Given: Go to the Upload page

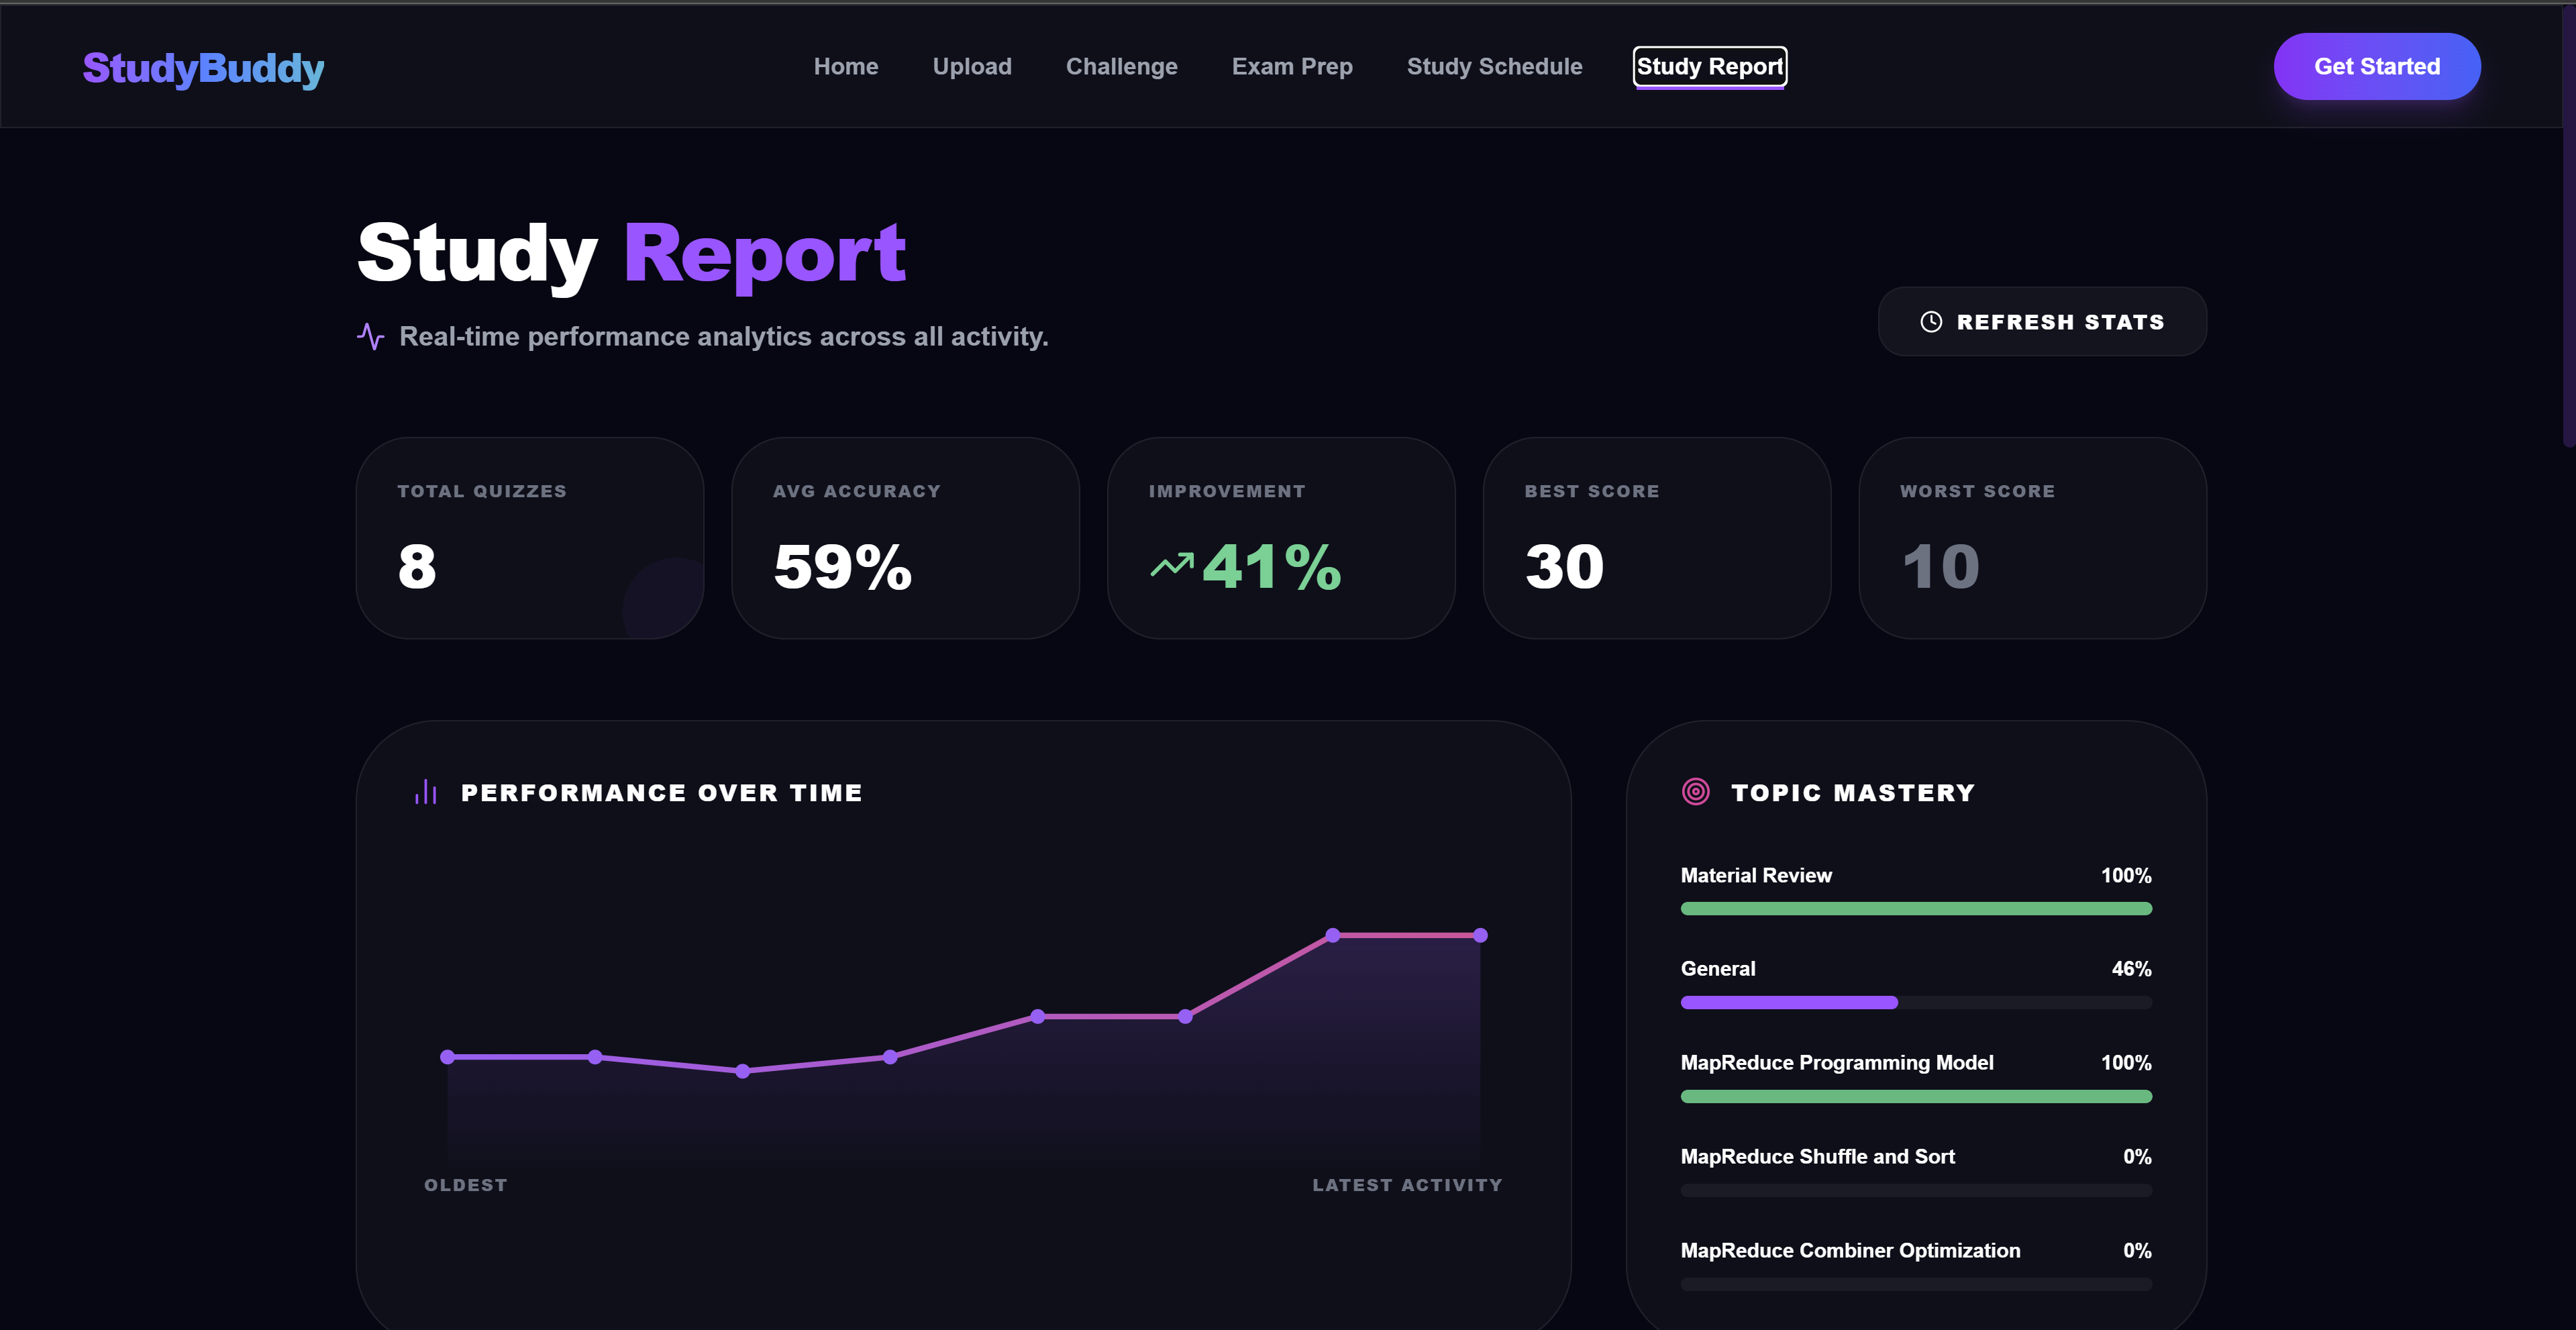Looking at the screenshot, I should (x=971, y=67).
